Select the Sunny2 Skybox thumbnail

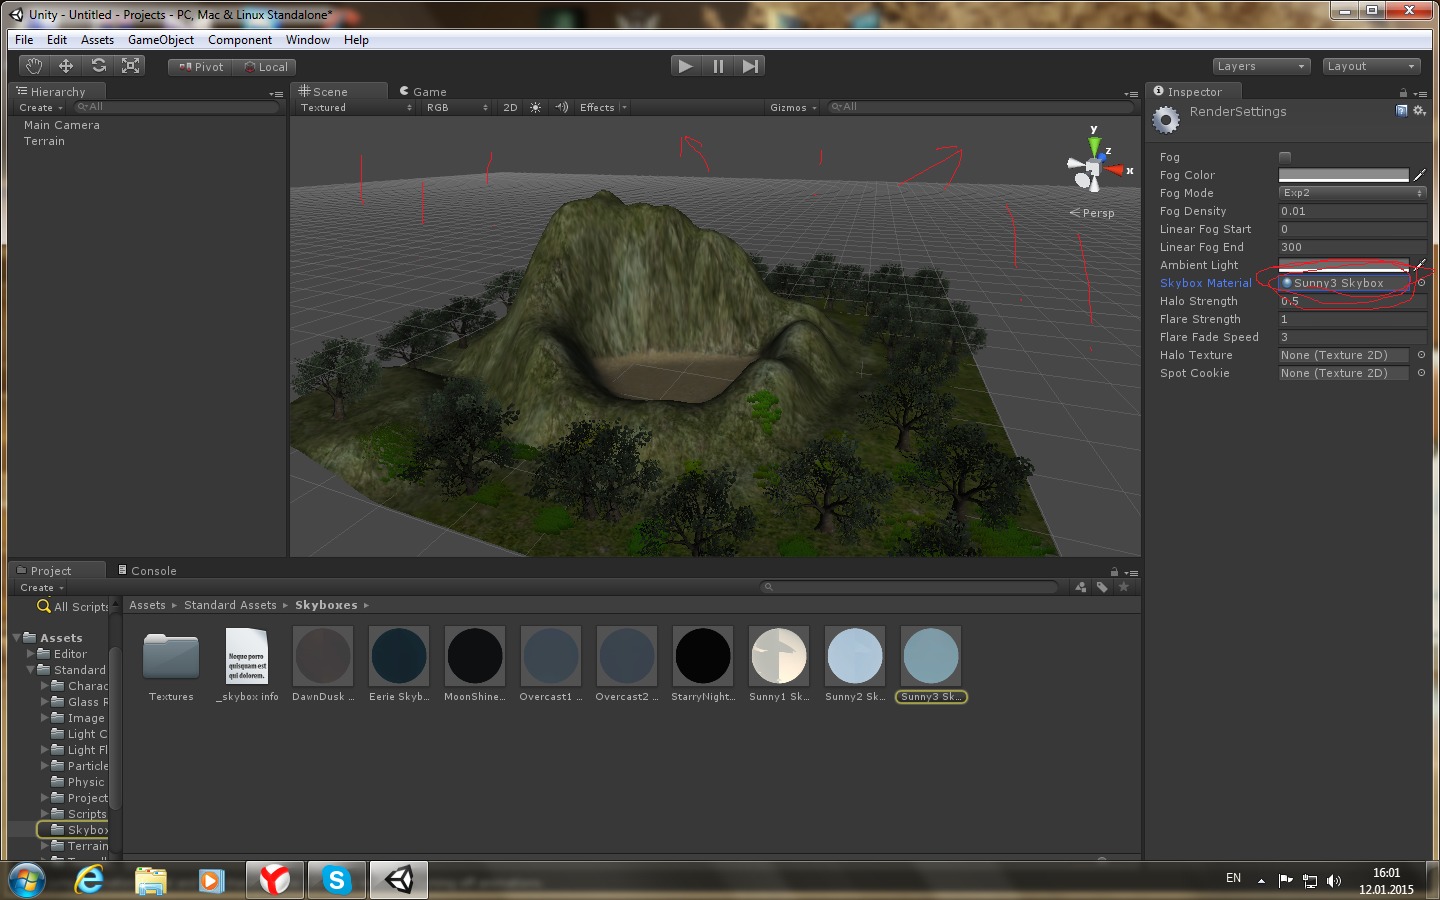(855, 656)
